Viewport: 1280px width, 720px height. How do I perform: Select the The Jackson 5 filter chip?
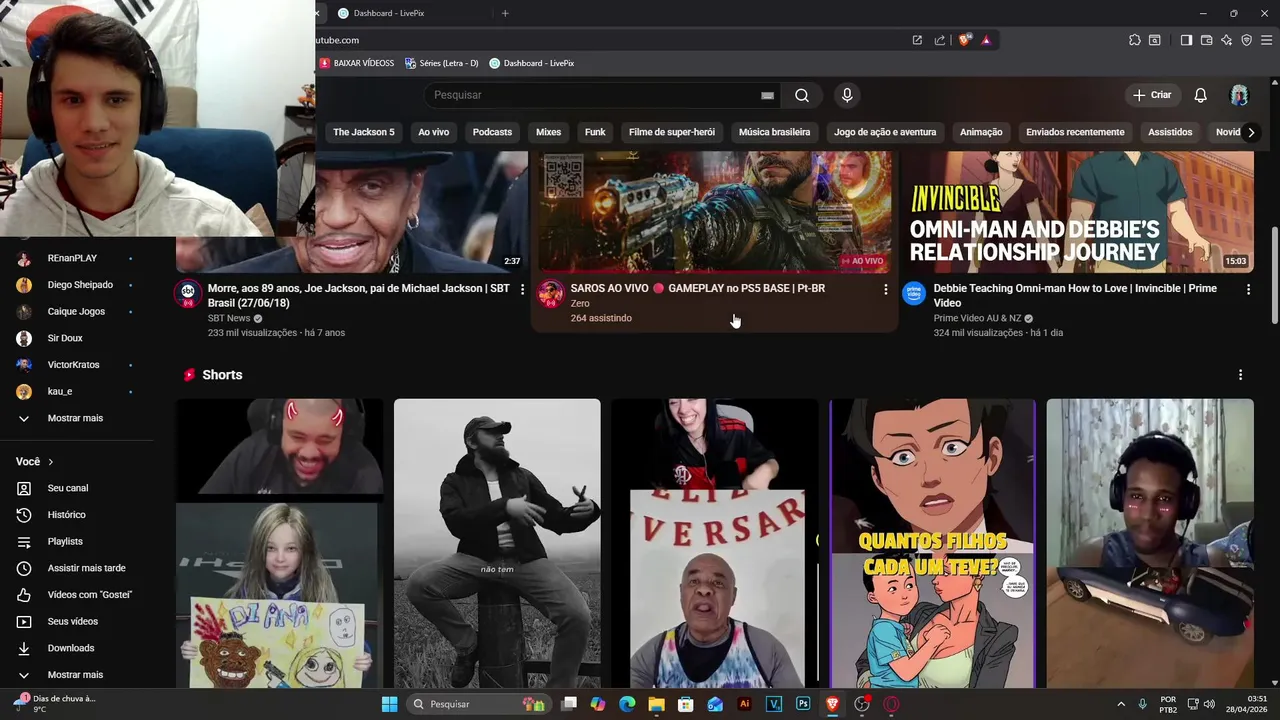364,132
